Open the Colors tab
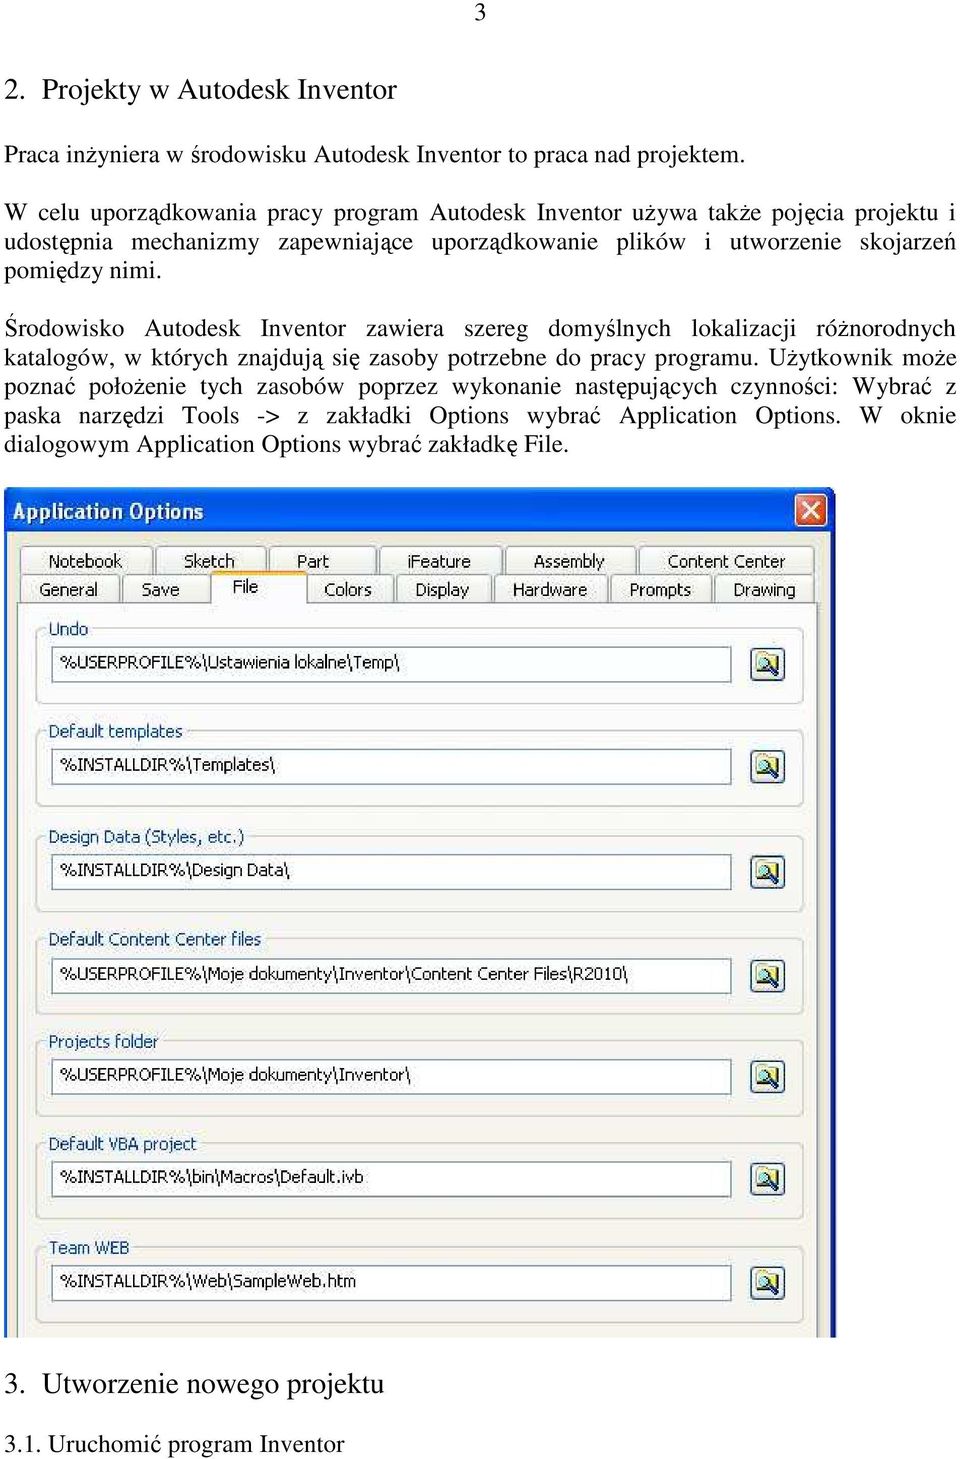 tap(348, 590)
